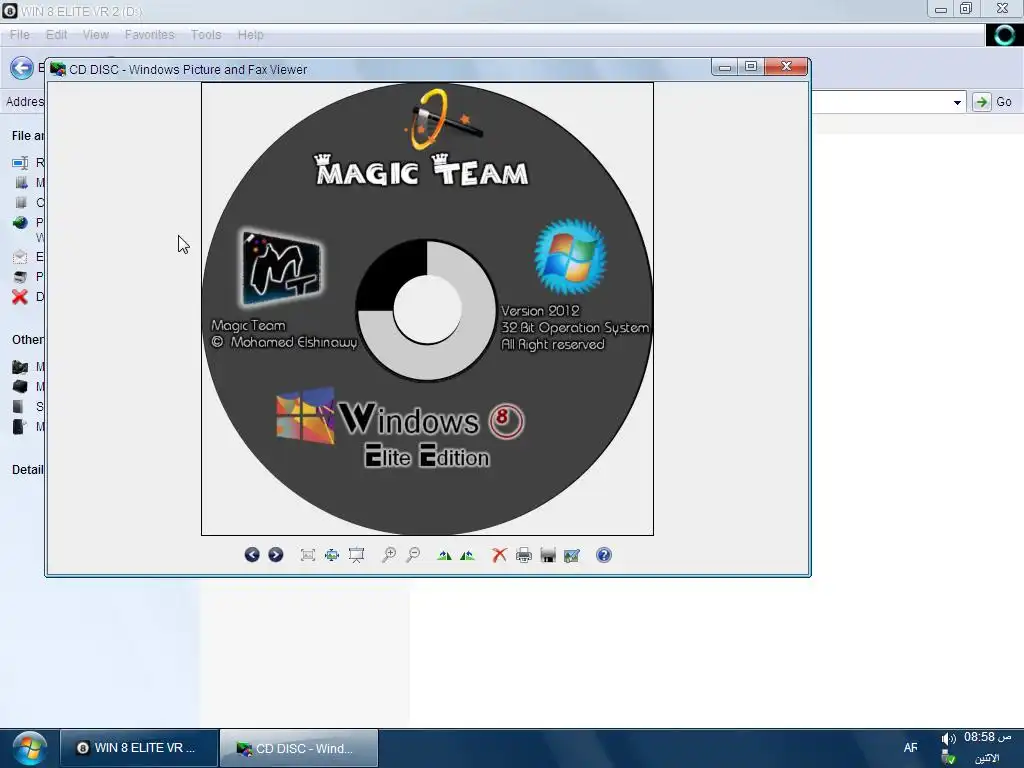
Task: Click the green Go arrow in Explorer
Action: 981,102
